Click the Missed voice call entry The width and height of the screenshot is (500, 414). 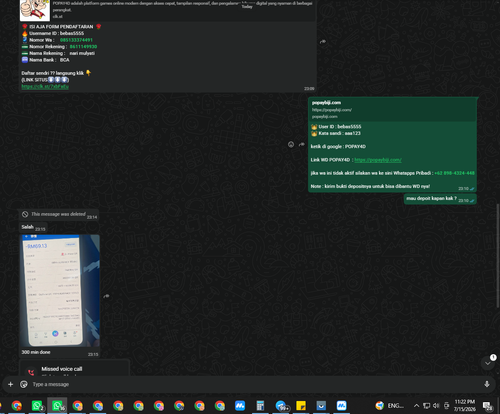coord(74,368)
